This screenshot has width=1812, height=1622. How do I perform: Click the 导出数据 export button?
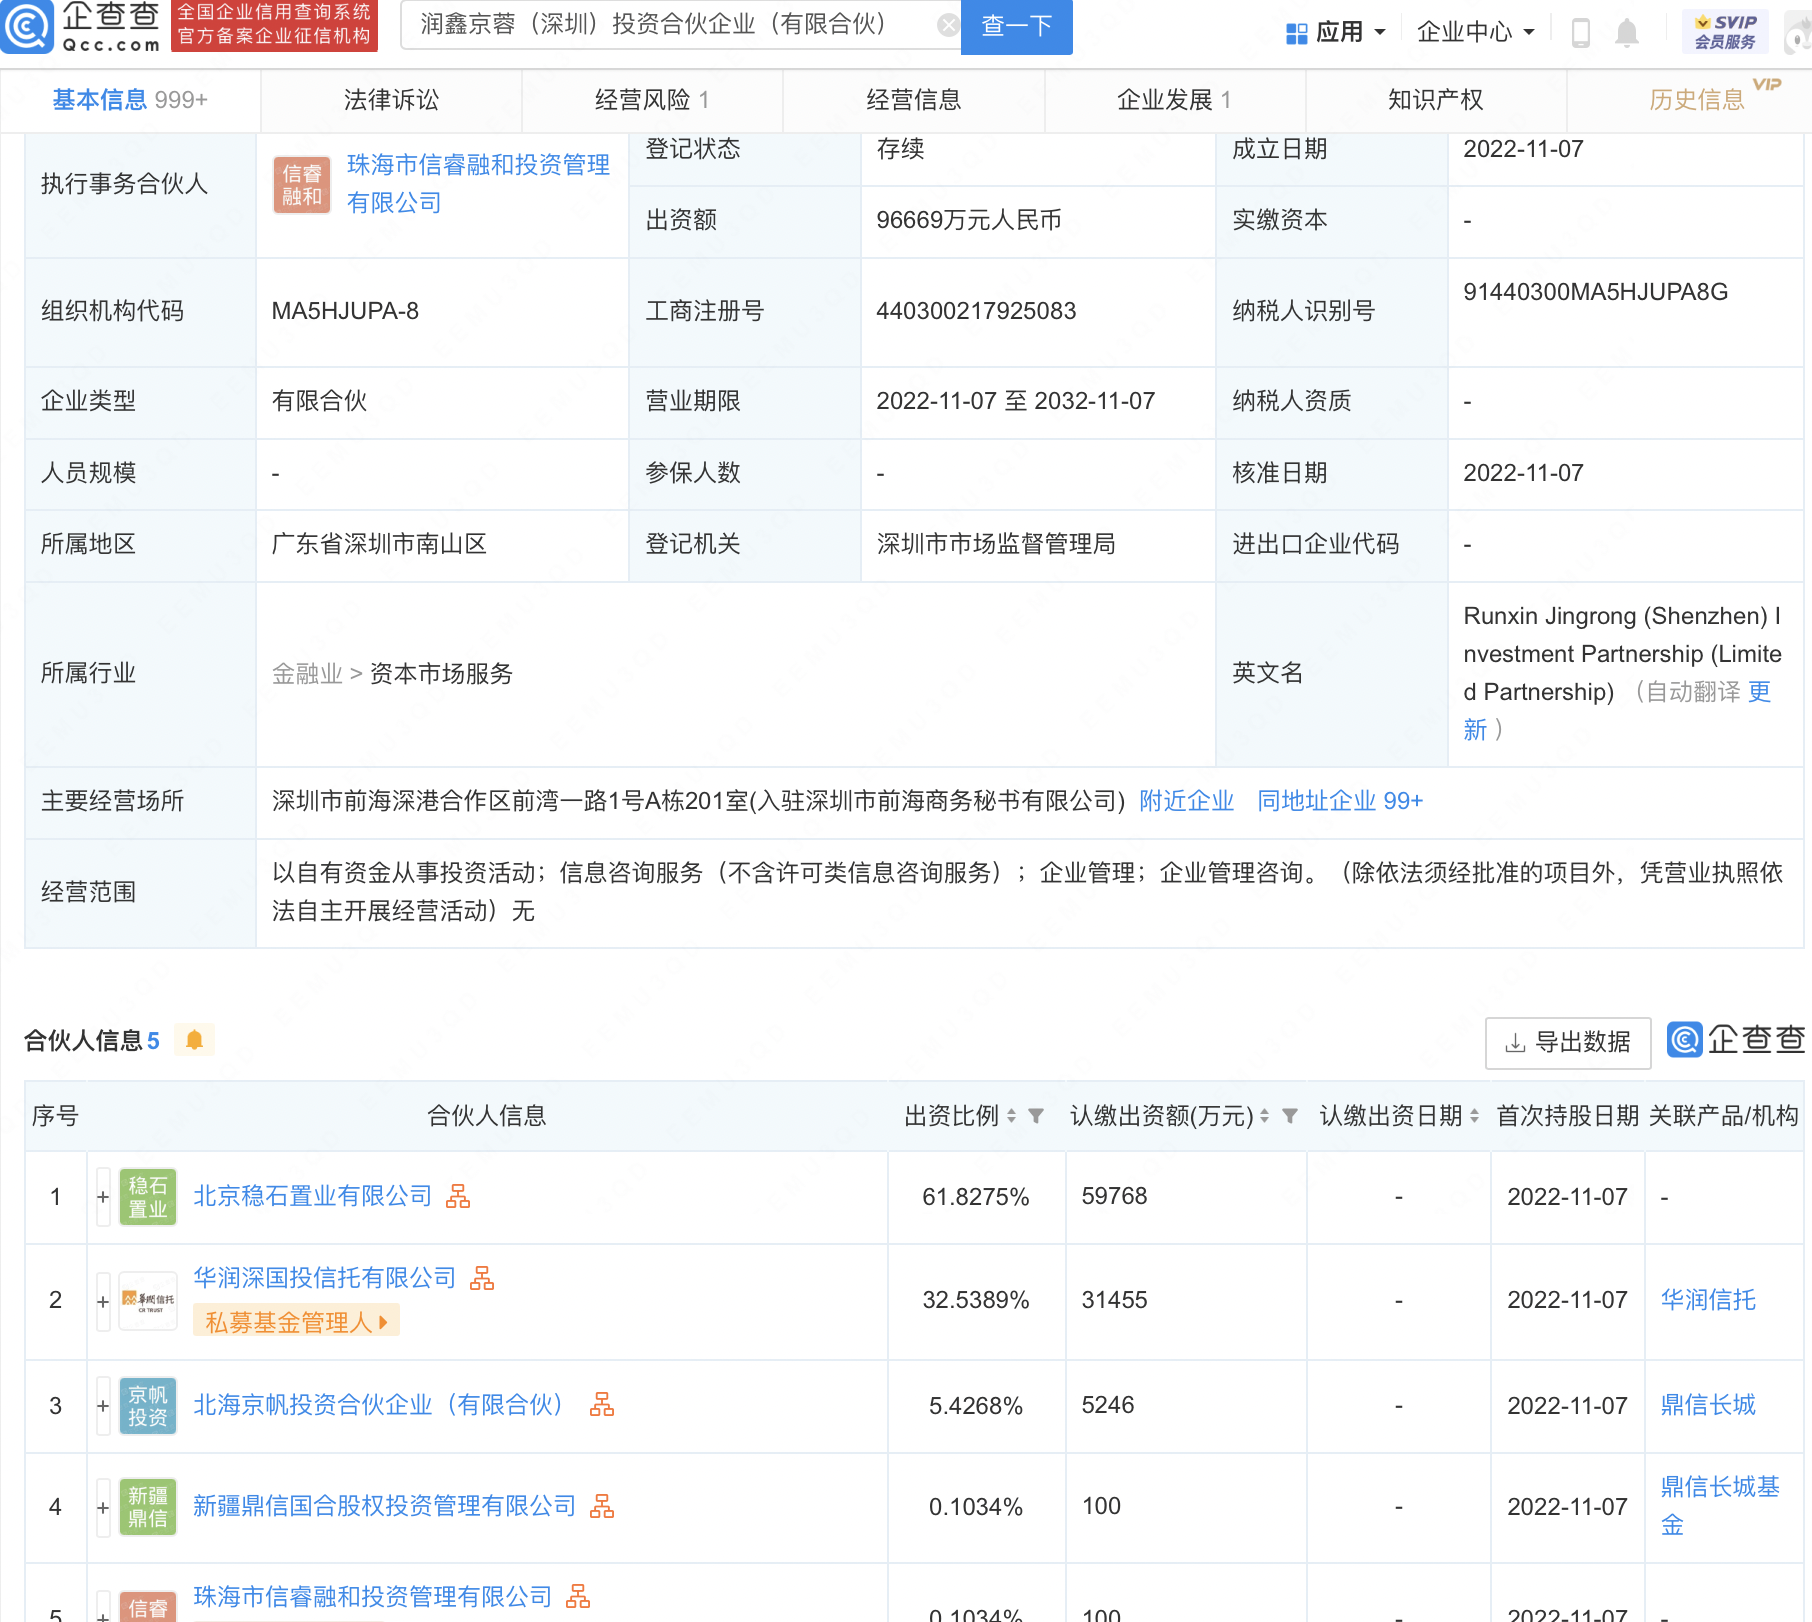[x=1567, y=1043]
